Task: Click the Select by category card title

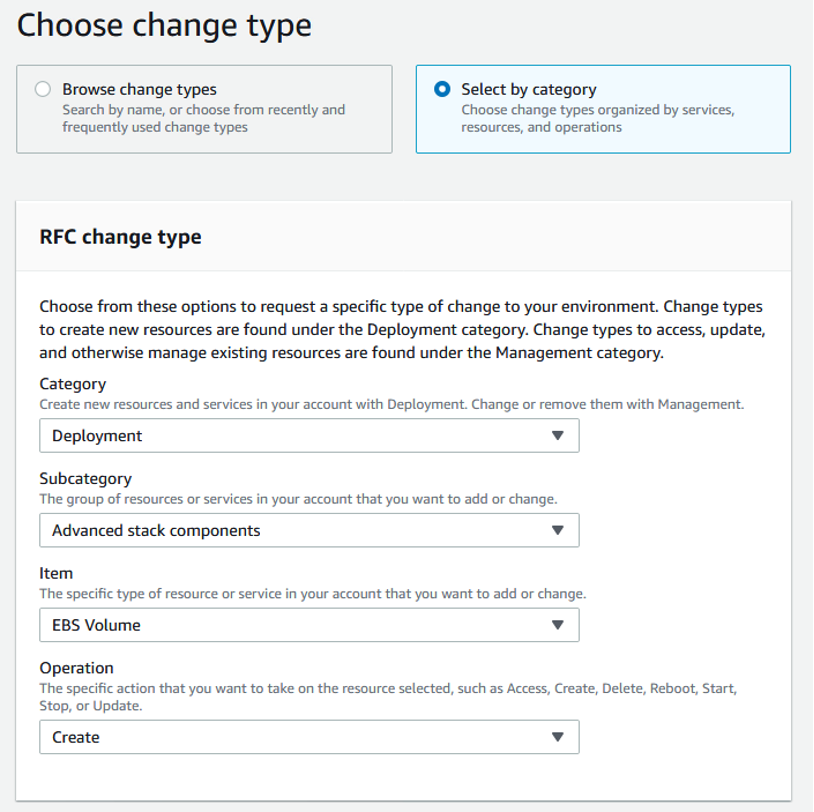Action: [528, 89]
